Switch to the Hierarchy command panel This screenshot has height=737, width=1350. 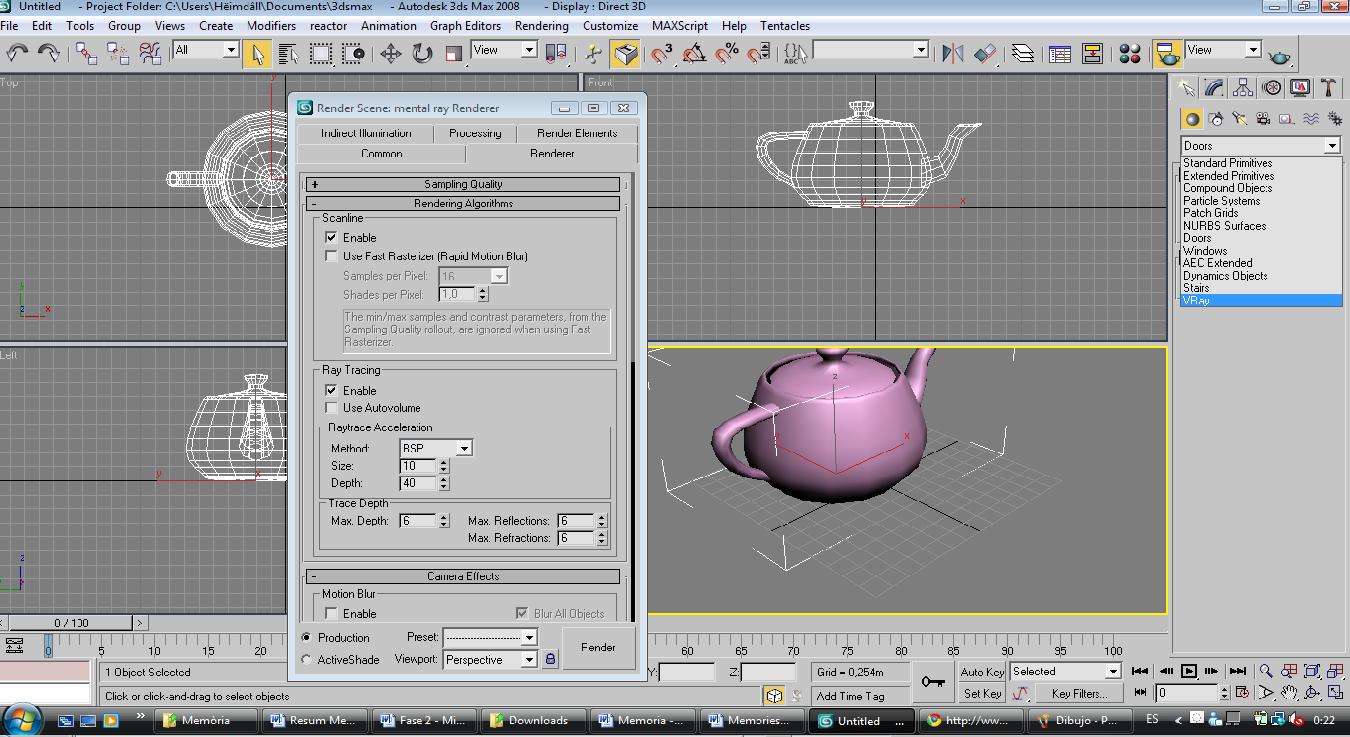pyautogui.click(x=1242, y=88)
